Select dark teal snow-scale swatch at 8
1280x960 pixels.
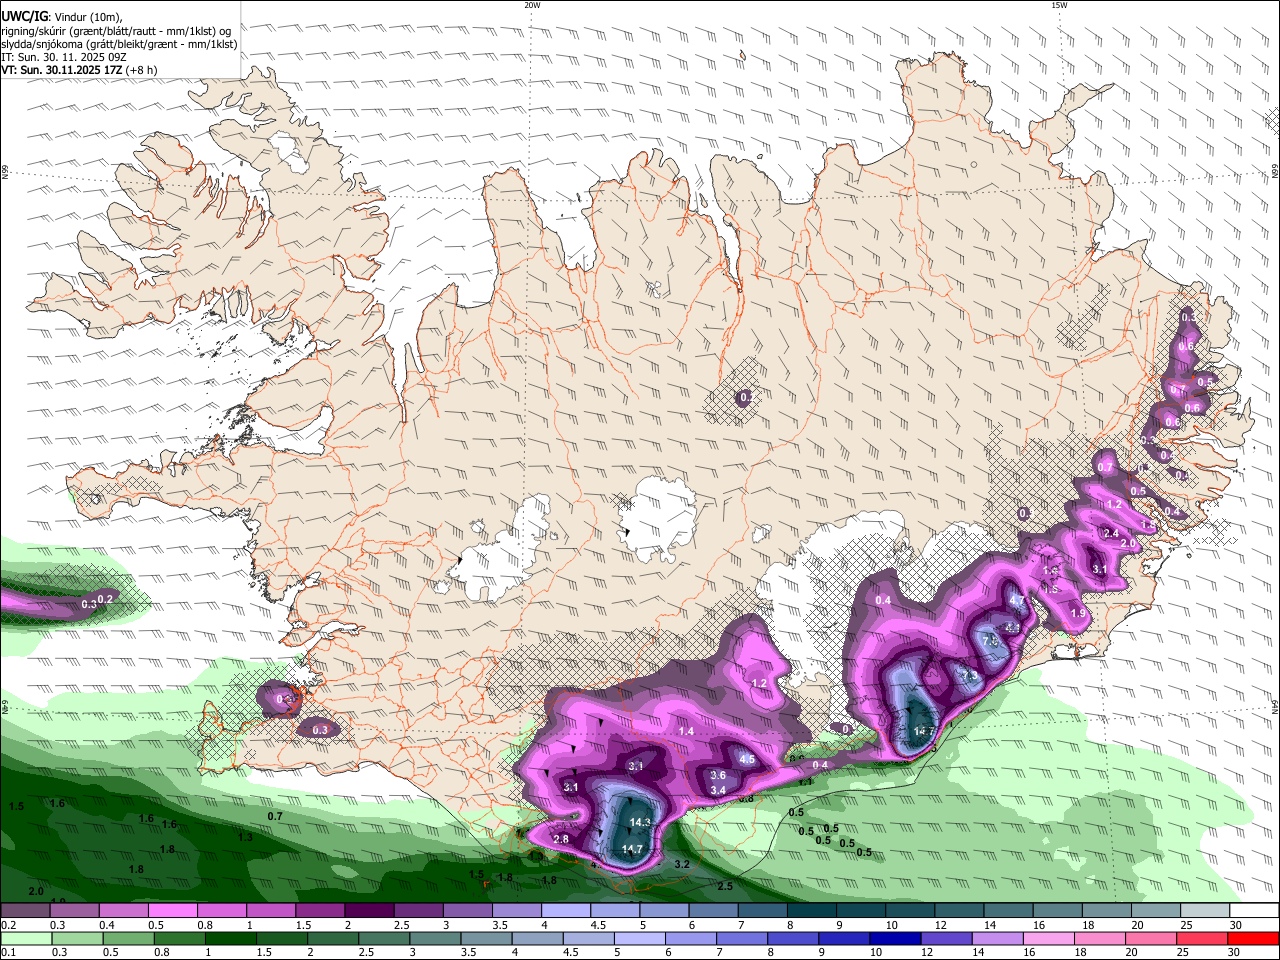pyautogui.click(x=813, y=912)
